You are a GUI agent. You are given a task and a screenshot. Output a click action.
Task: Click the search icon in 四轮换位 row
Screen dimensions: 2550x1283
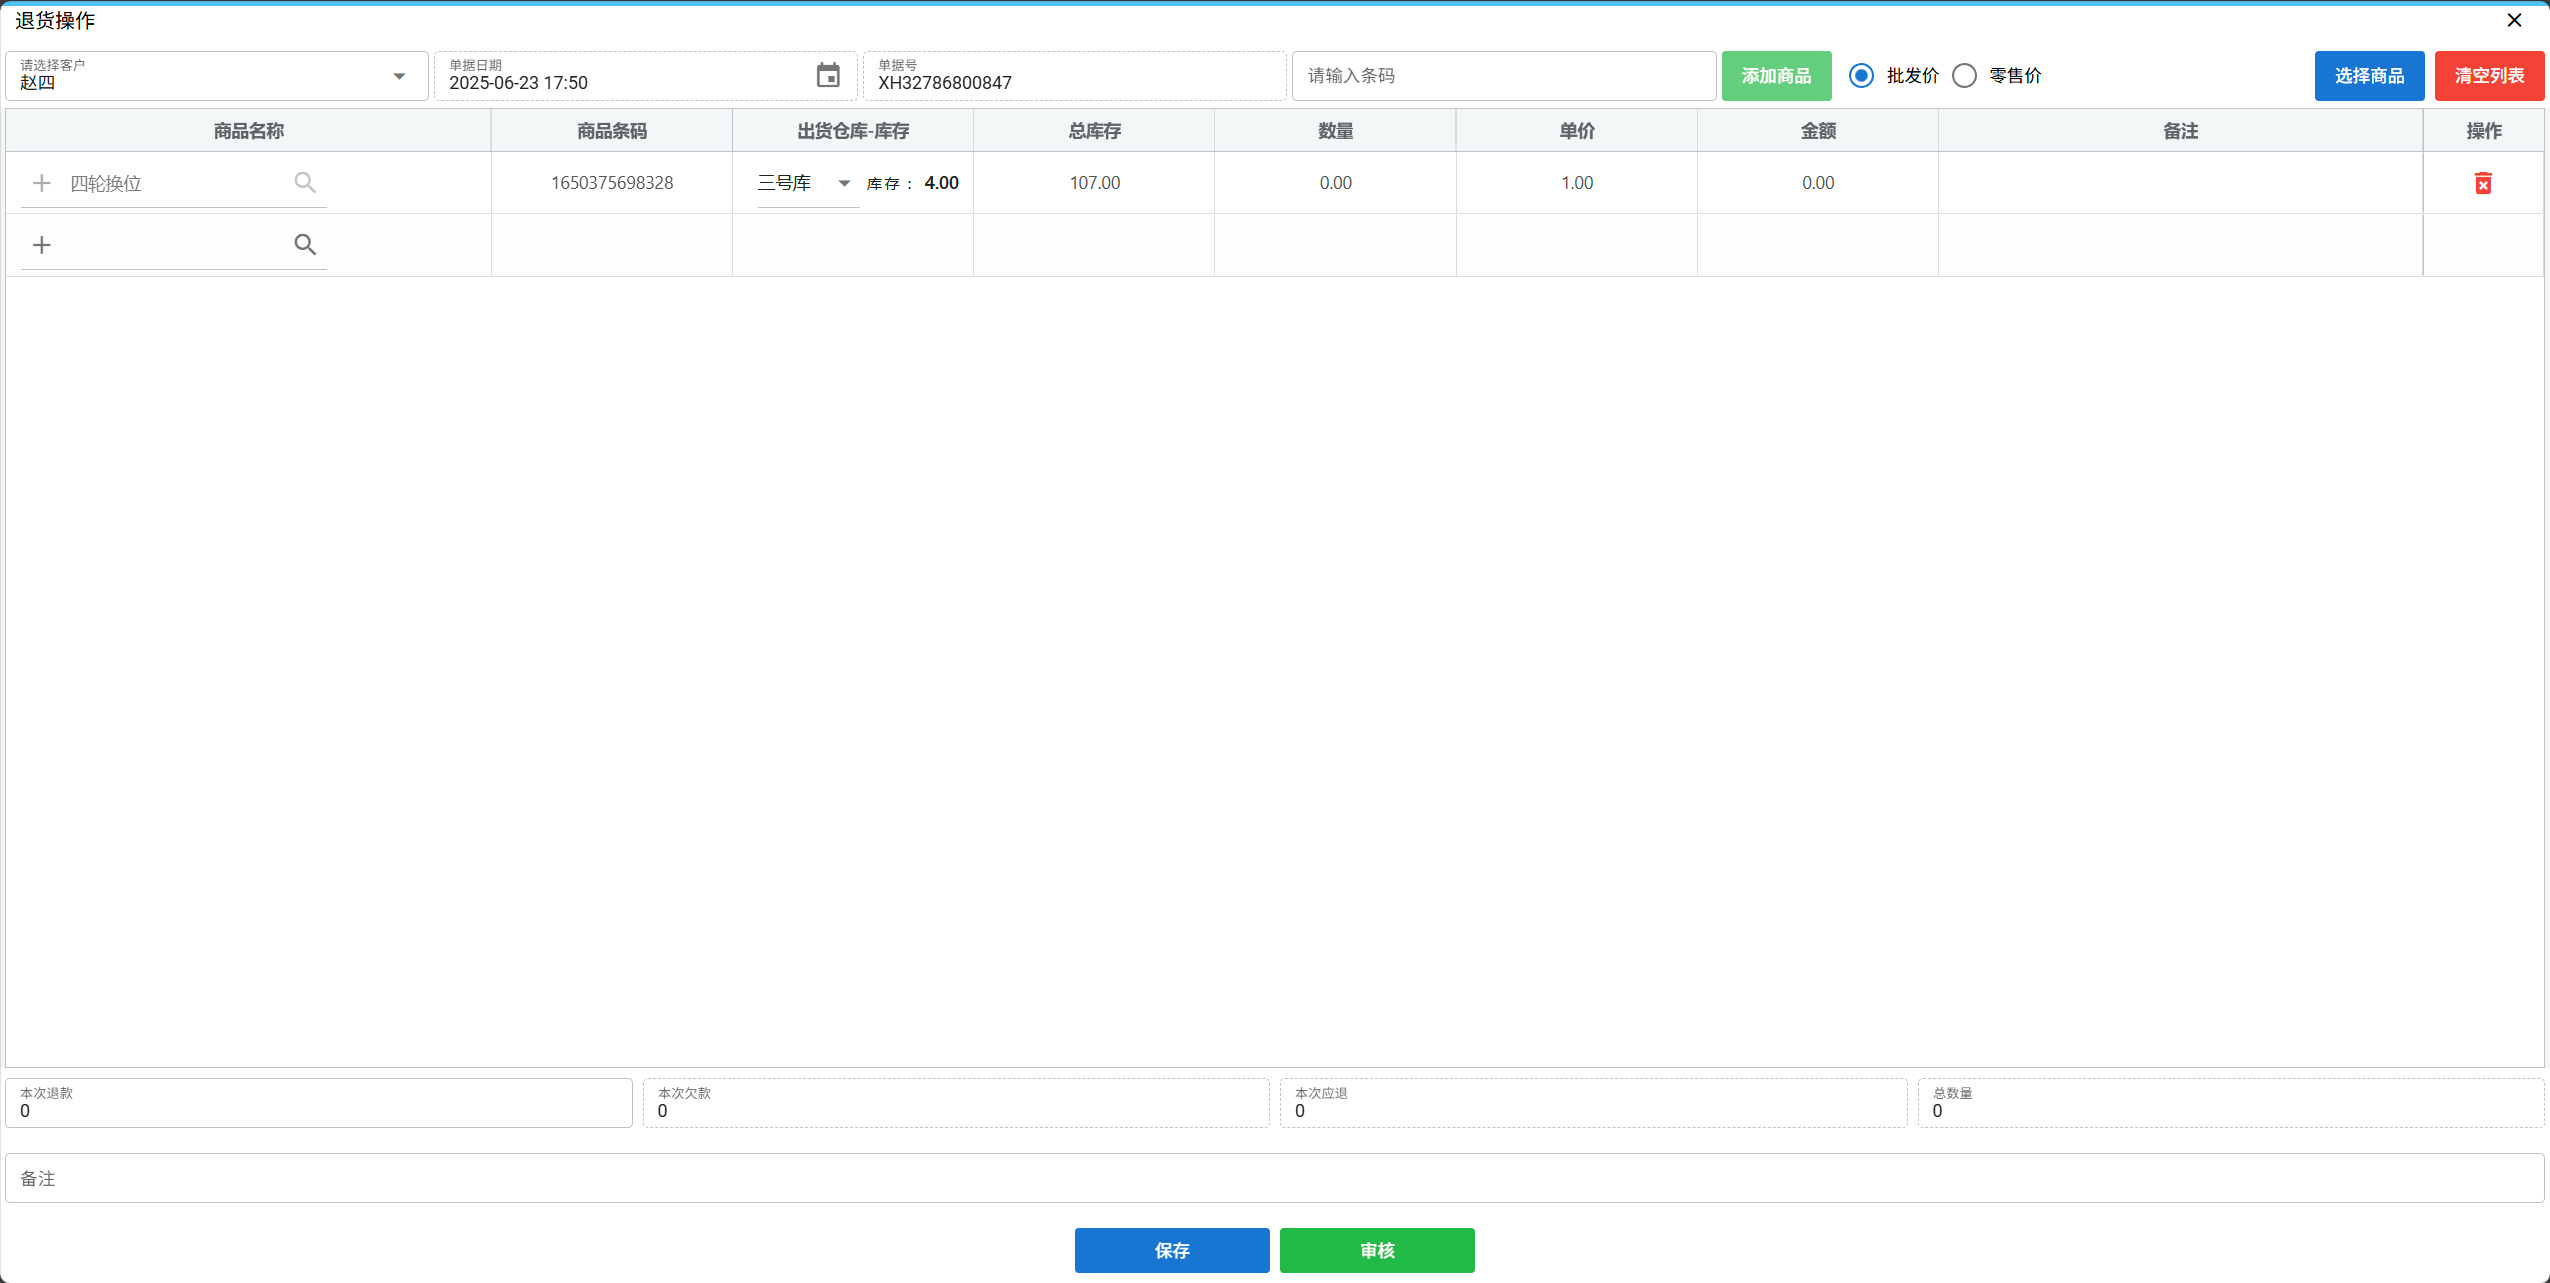click(x=305, y=183)
